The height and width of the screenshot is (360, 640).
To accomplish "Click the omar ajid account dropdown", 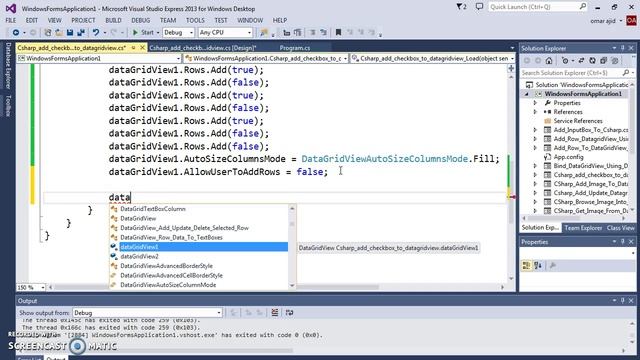I will 606,20.
